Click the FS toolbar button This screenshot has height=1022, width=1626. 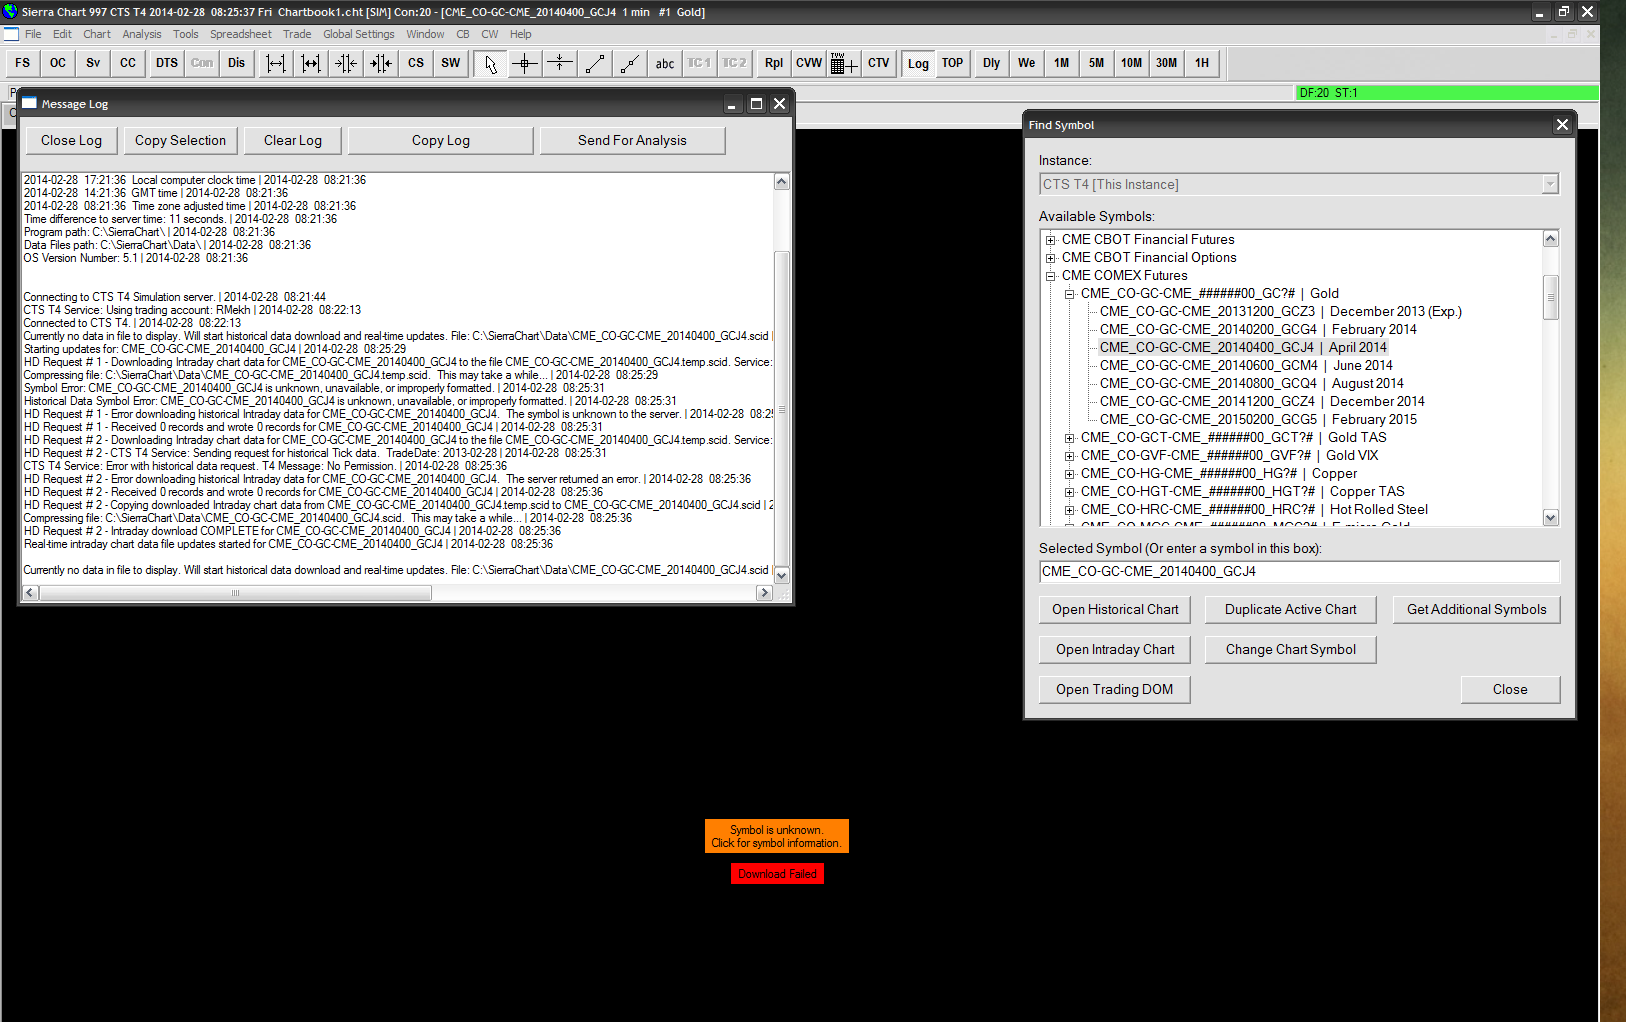tap(23, 63)
